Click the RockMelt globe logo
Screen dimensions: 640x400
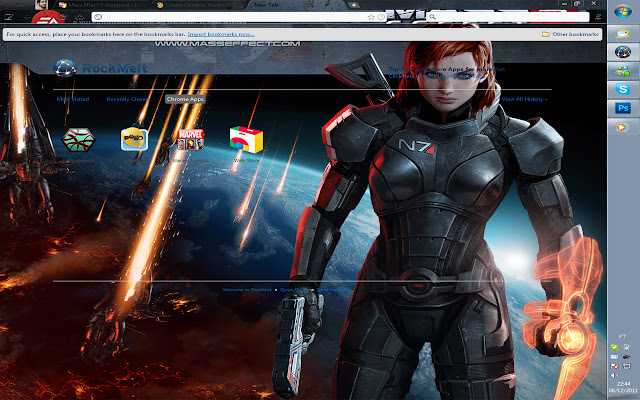point(64,68)
